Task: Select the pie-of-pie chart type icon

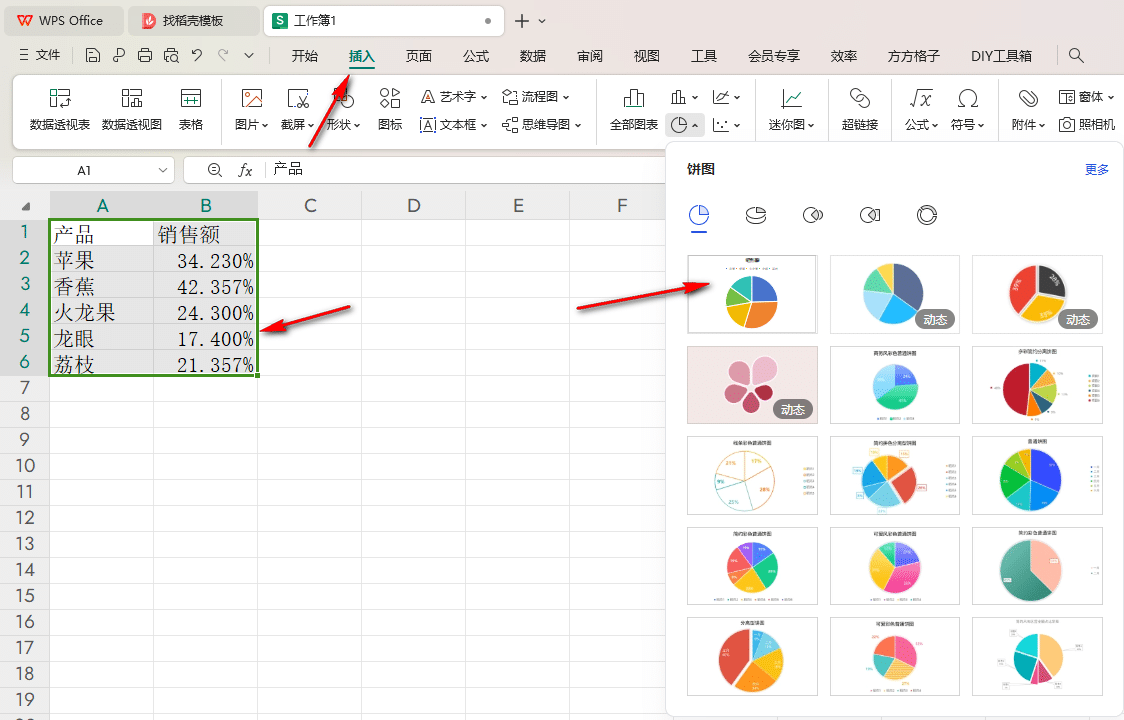Action: (812, 214)
